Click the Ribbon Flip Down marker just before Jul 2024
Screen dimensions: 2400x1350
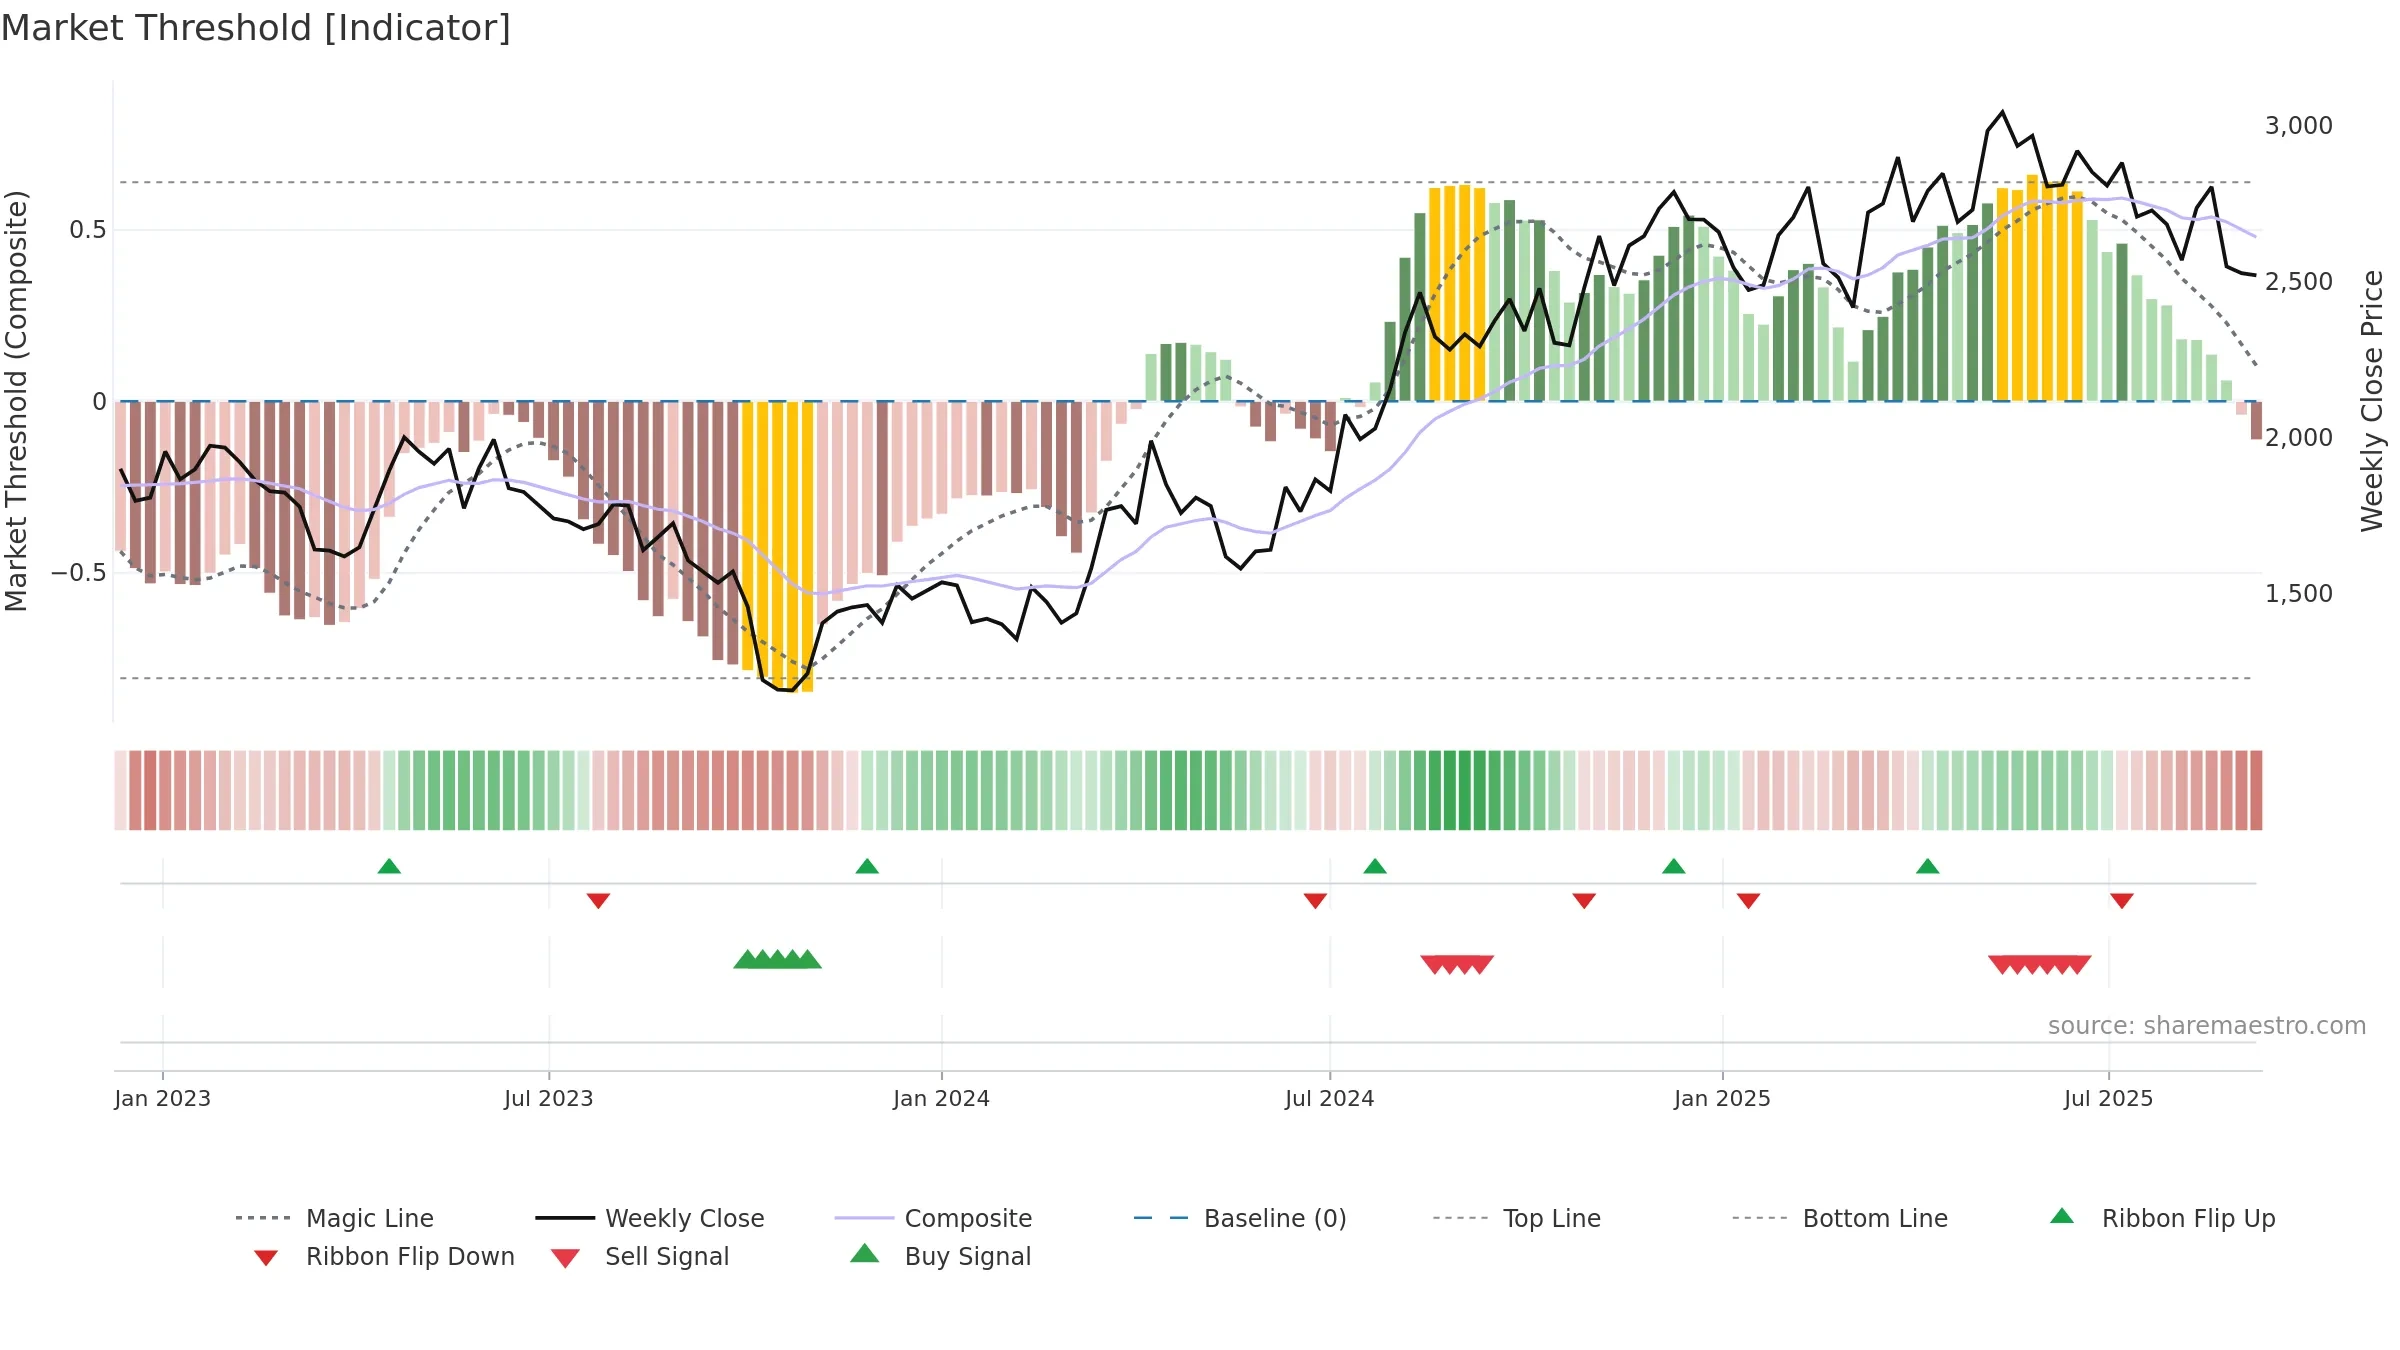1315,901
